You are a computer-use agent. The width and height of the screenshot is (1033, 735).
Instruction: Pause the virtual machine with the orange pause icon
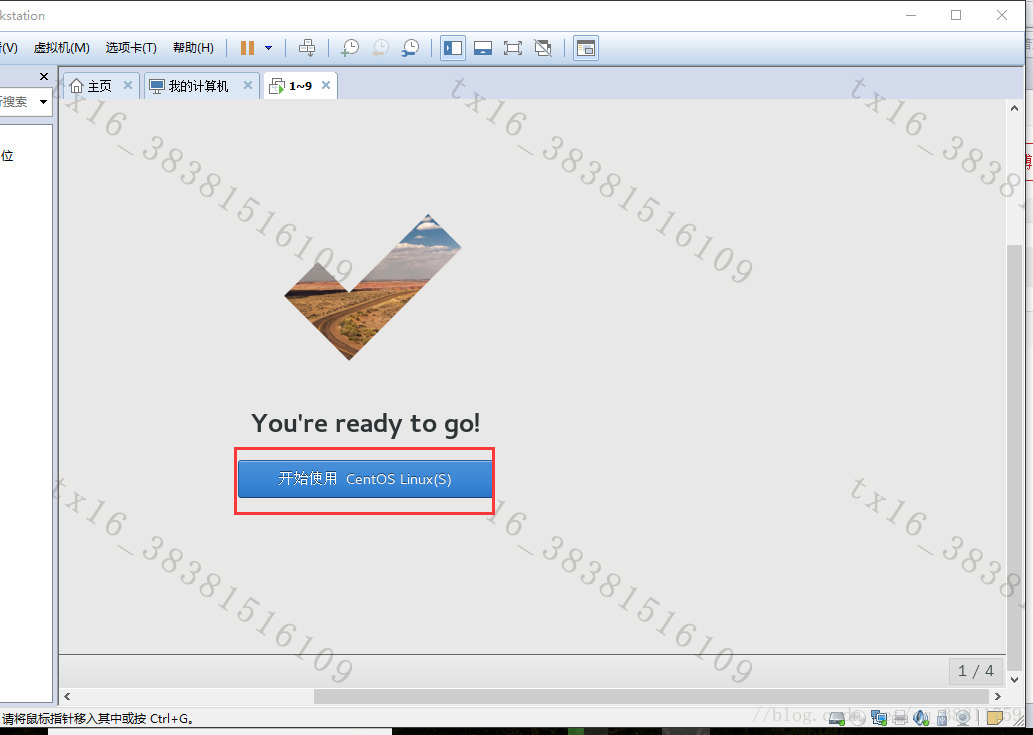(247, 48)
